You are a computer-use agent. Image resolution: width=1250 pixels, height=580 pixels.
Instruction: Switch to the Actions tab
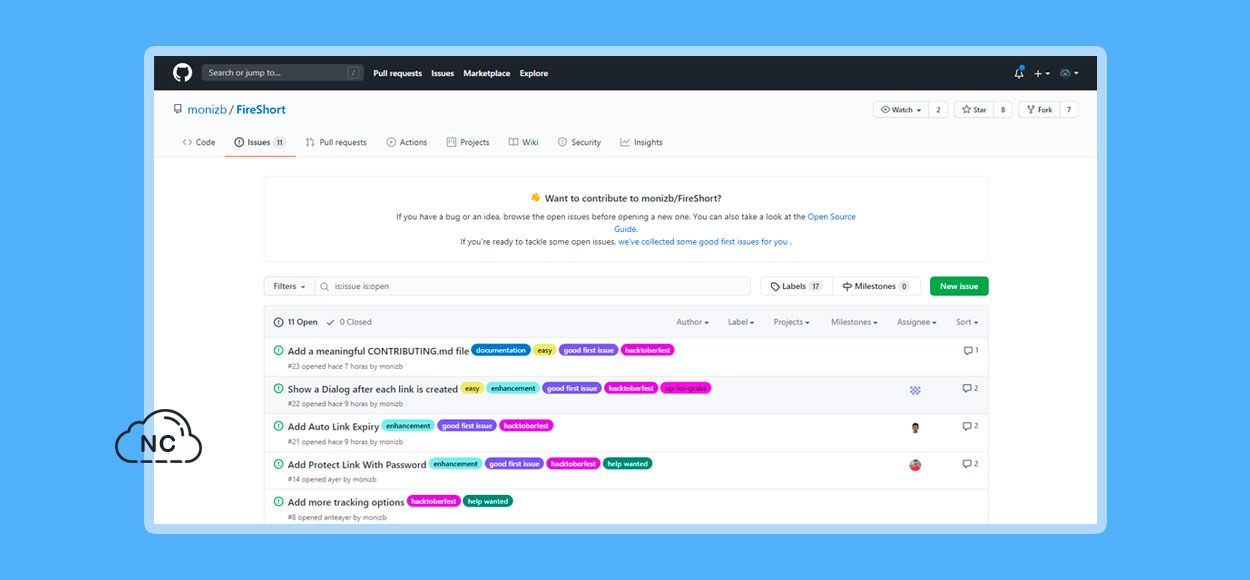click(x=407, y=142)
